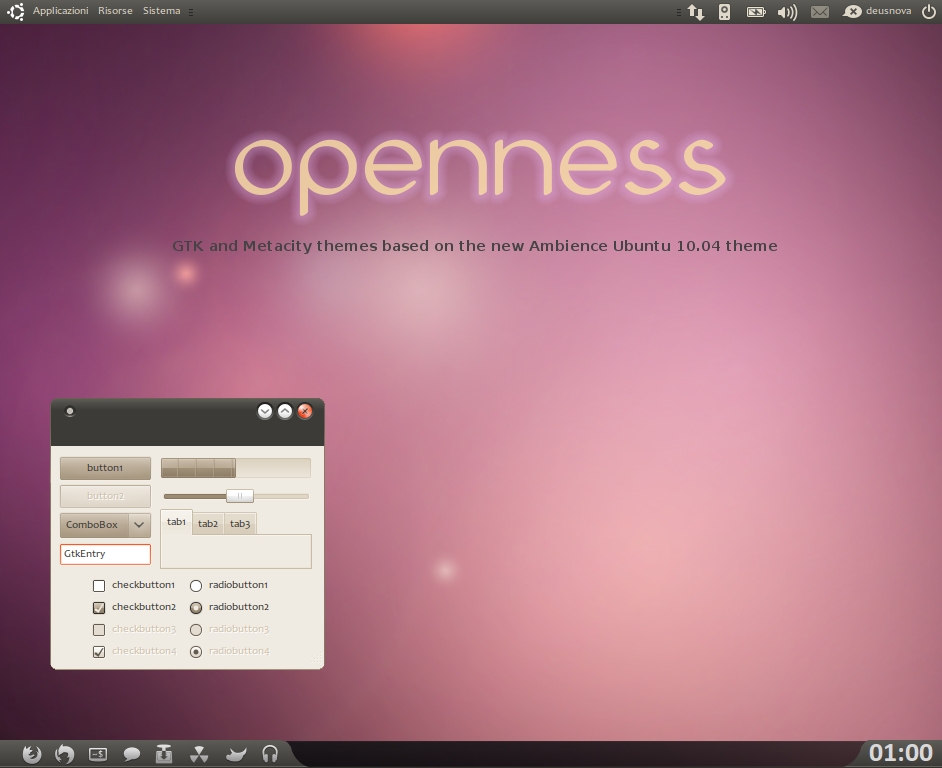Launch the bird-shaped microblog client icon
942x768 pixels.
click(x=236, y=754)
